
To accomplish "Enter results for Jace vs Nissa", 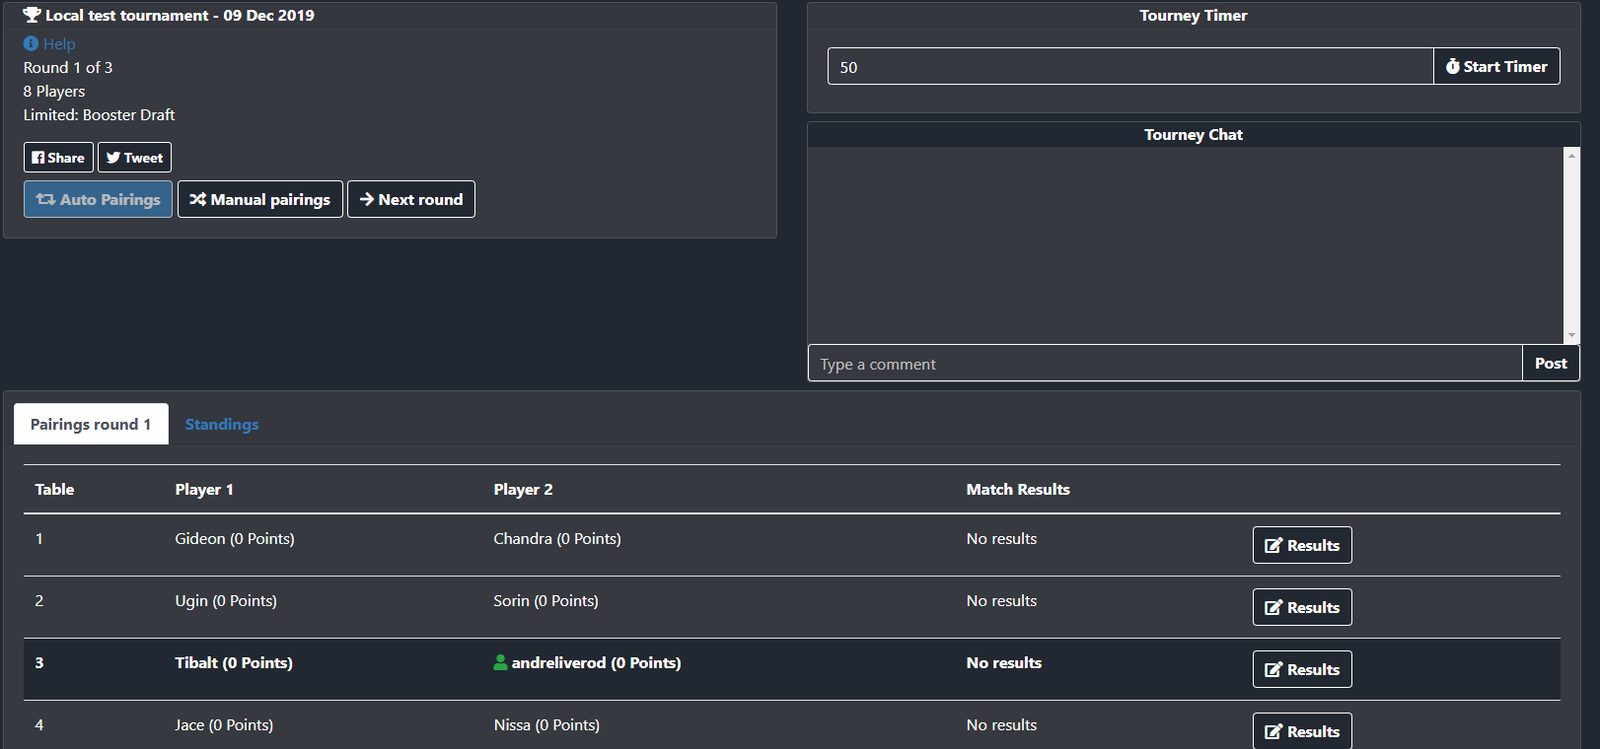I will (x=1302, y=732).
